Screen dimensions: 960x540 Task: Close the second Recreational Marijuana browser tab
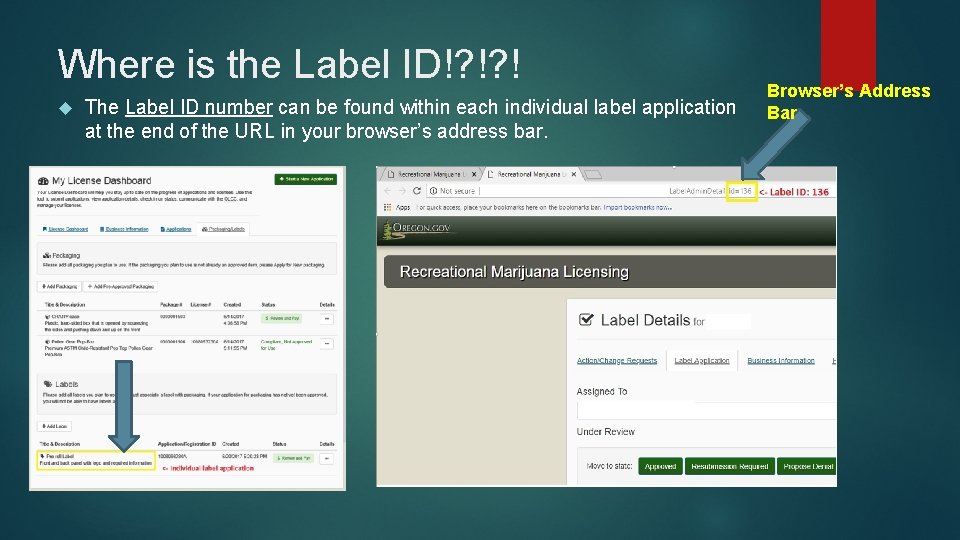[x=574, y=174]
